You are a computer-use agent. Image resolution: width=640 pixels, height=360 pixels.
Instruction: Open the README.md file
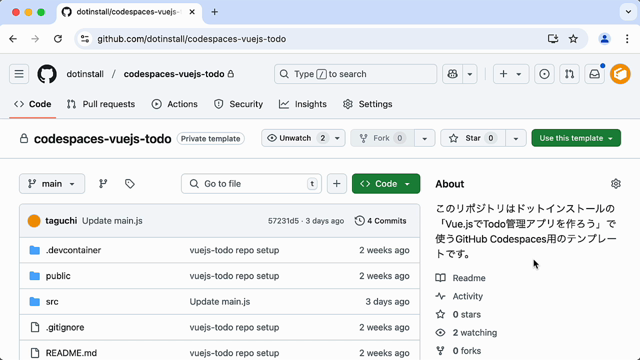pyautogui.click(x=71, y=353)
